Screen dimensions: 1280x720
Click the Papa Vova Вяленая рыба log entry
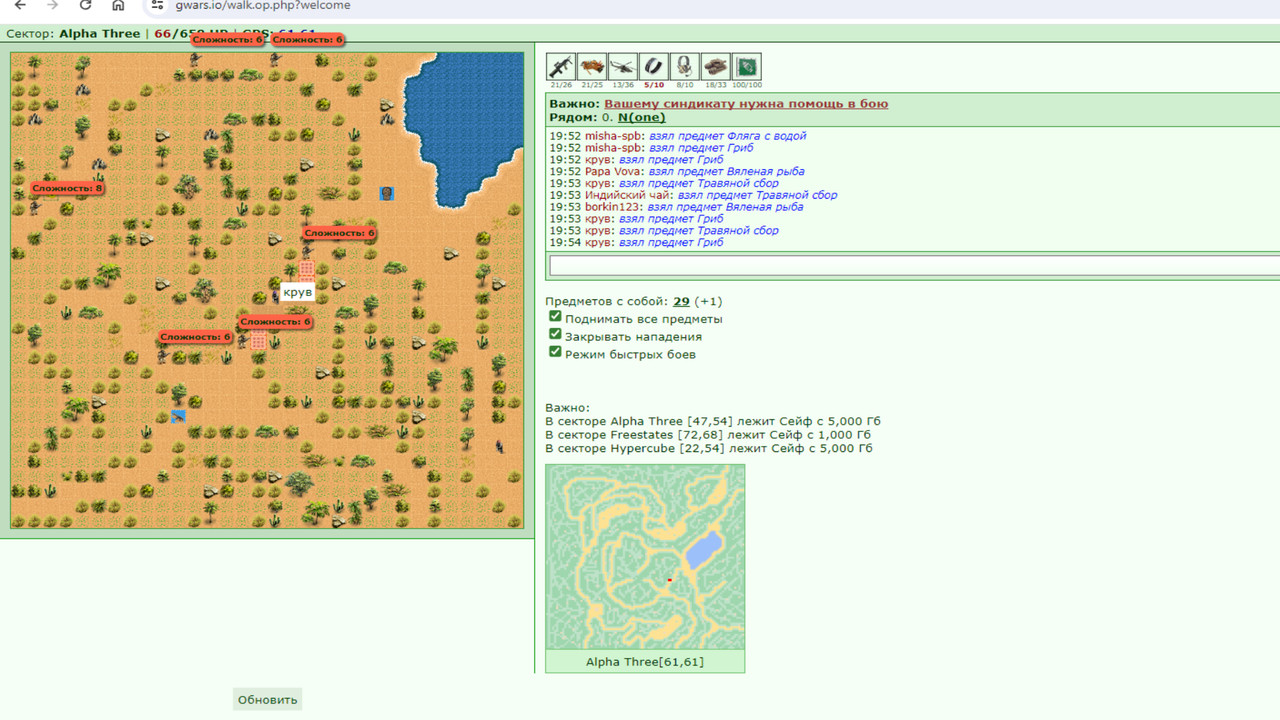pos(677,171)
